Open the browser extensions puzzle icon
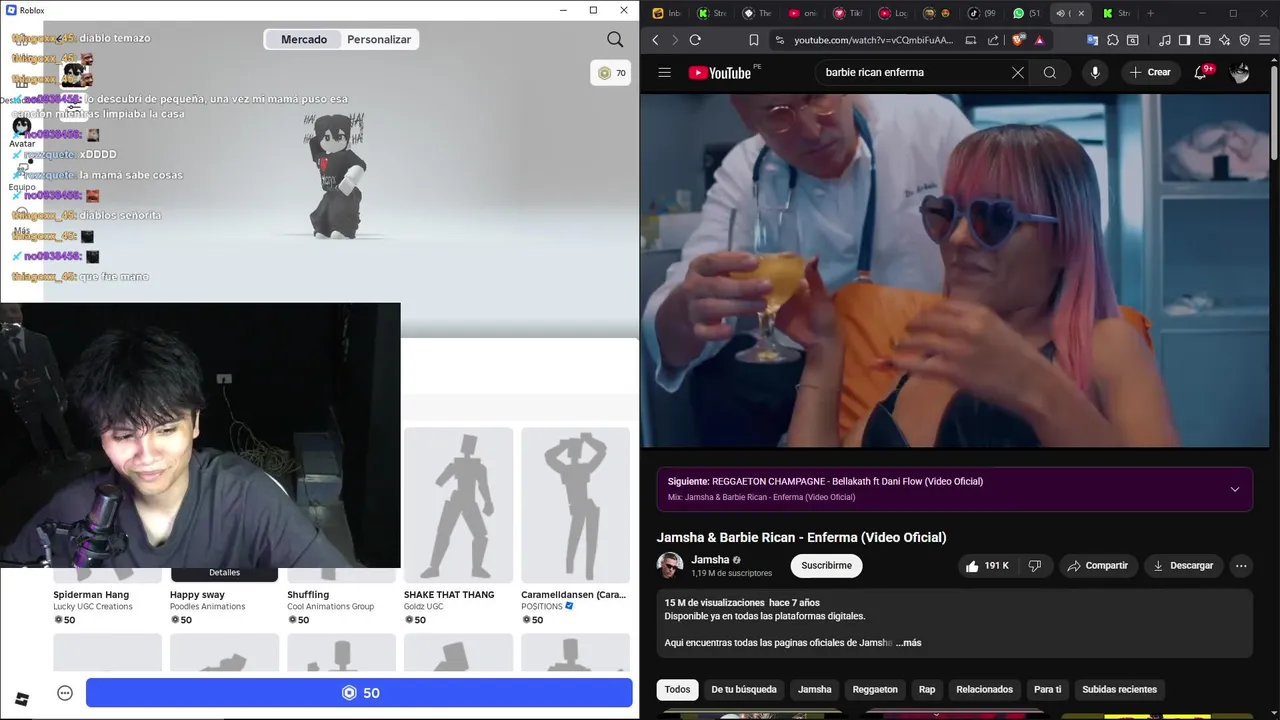 [1113, 40]
